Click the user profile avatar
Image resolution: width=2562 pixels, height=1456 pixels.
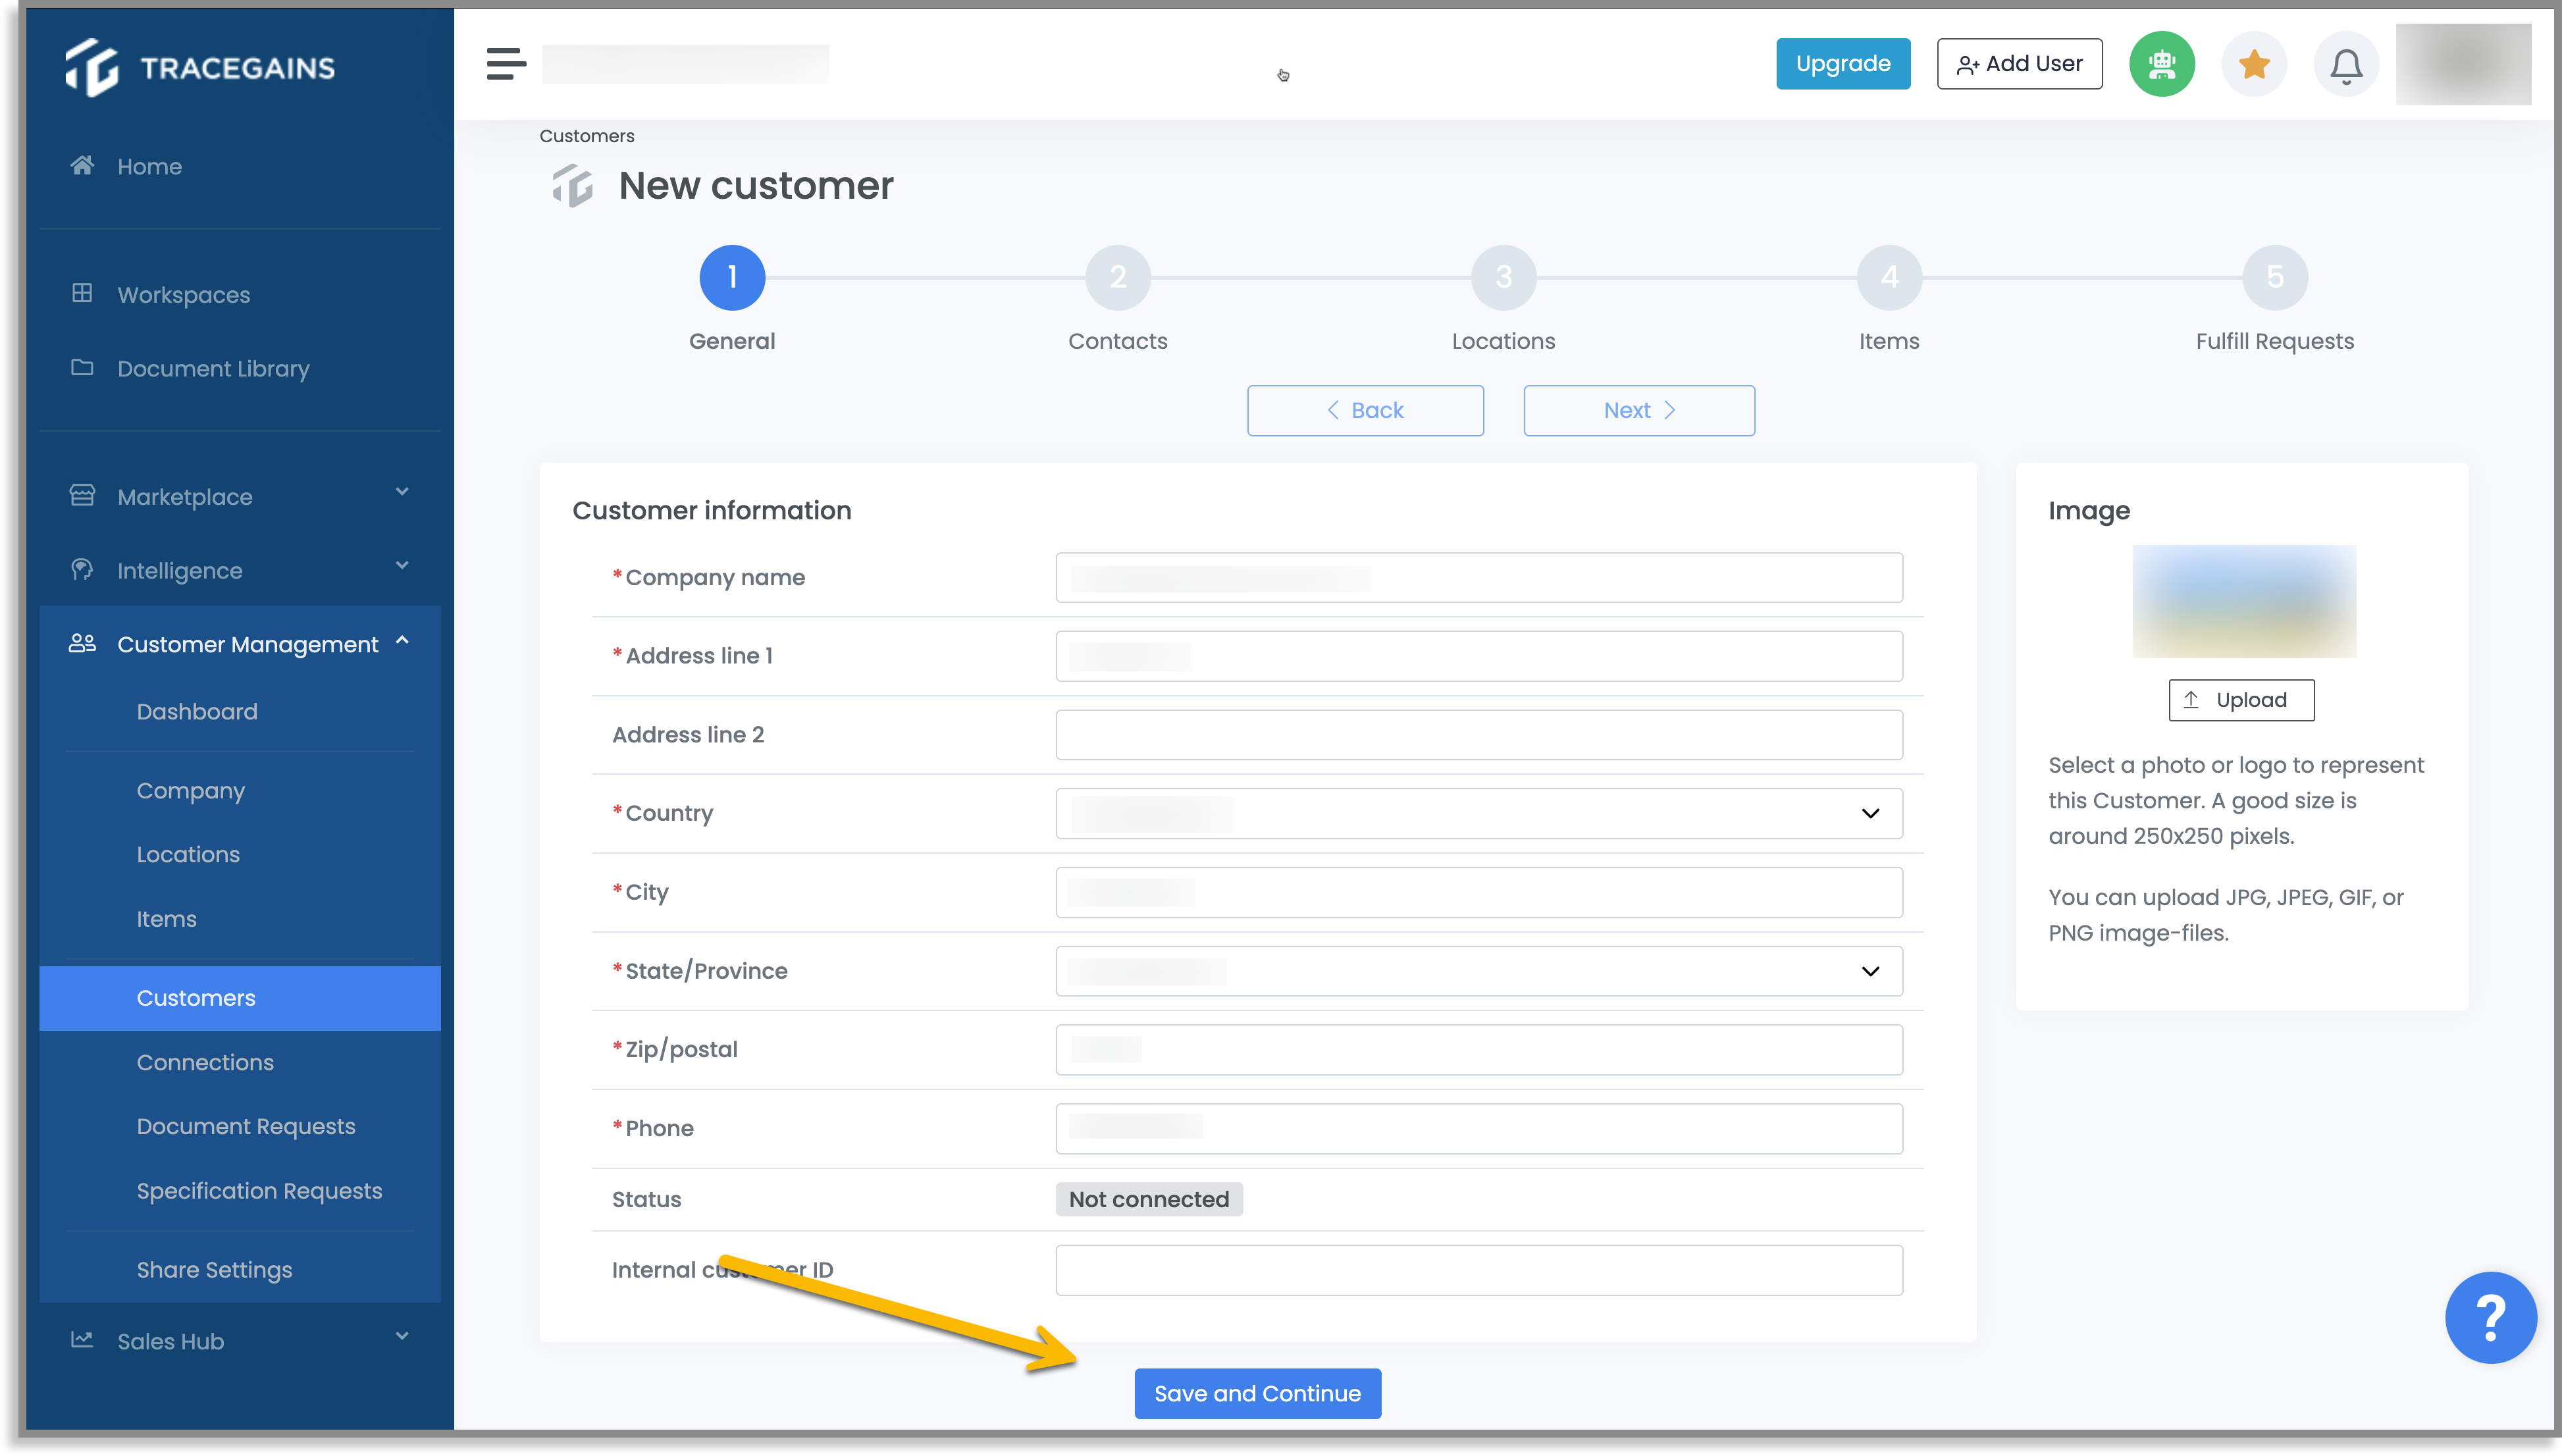(2463, 64)
